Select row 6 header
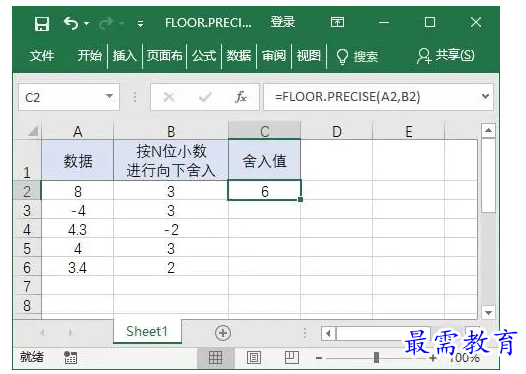 pyautogui.click(x=27, y=268)
